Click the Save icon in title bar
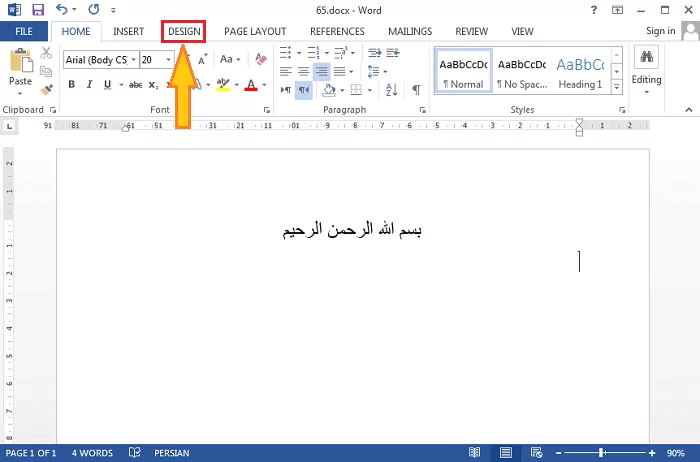The width and height of the screenshot is (700, 462). pyautogui.click(x=38, y=9)
